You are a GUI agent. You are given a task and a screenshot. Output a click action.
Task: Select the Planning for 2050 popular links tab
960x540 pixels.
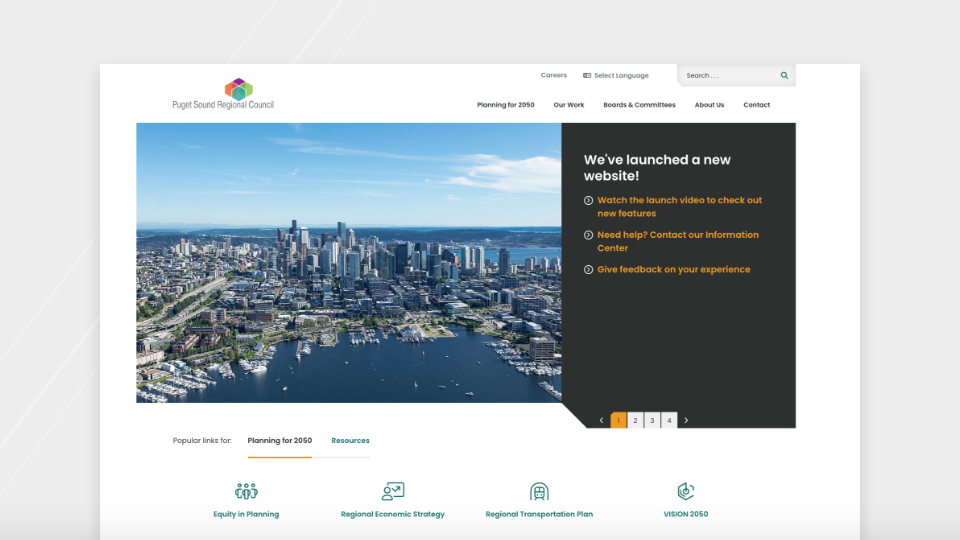pos(280,441)
